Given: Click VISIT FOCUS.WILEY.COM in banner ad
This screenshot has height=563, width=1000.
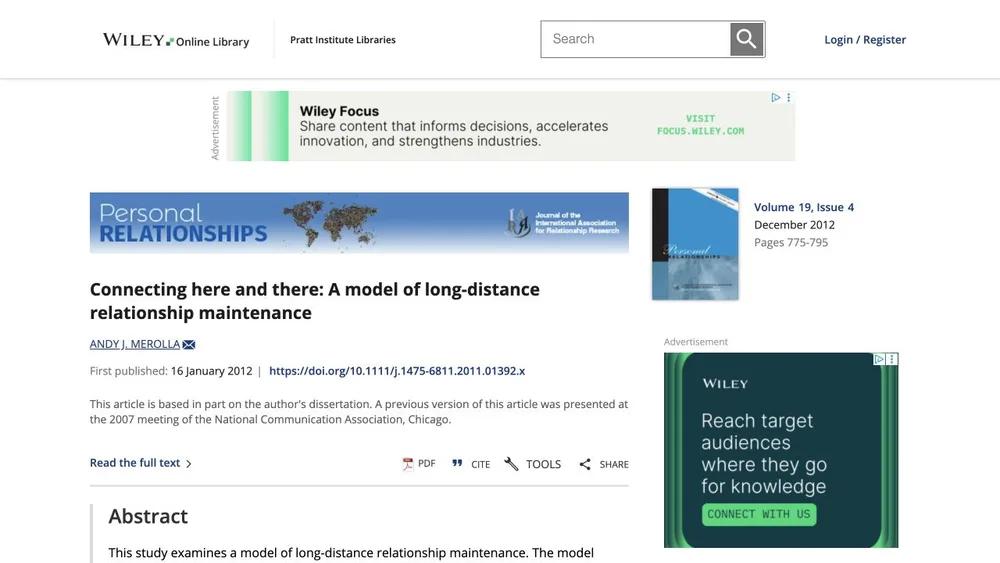Looking at the screenshot, I should pos(700,125).
